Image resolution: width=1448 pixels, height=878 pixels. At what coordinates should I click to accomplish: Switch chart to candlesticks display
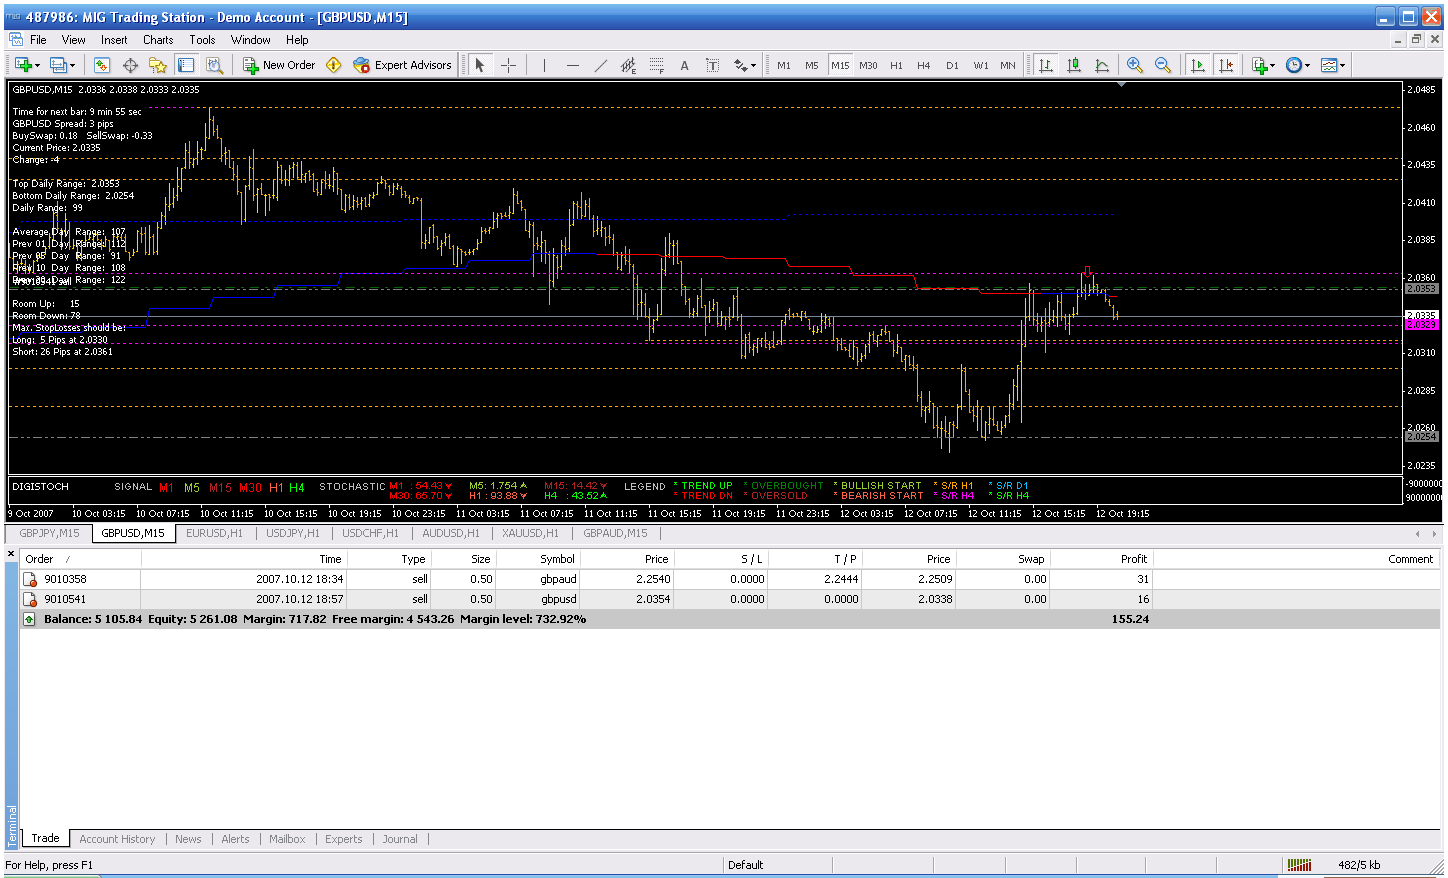pyautogui.click(x=1074, y=65)
